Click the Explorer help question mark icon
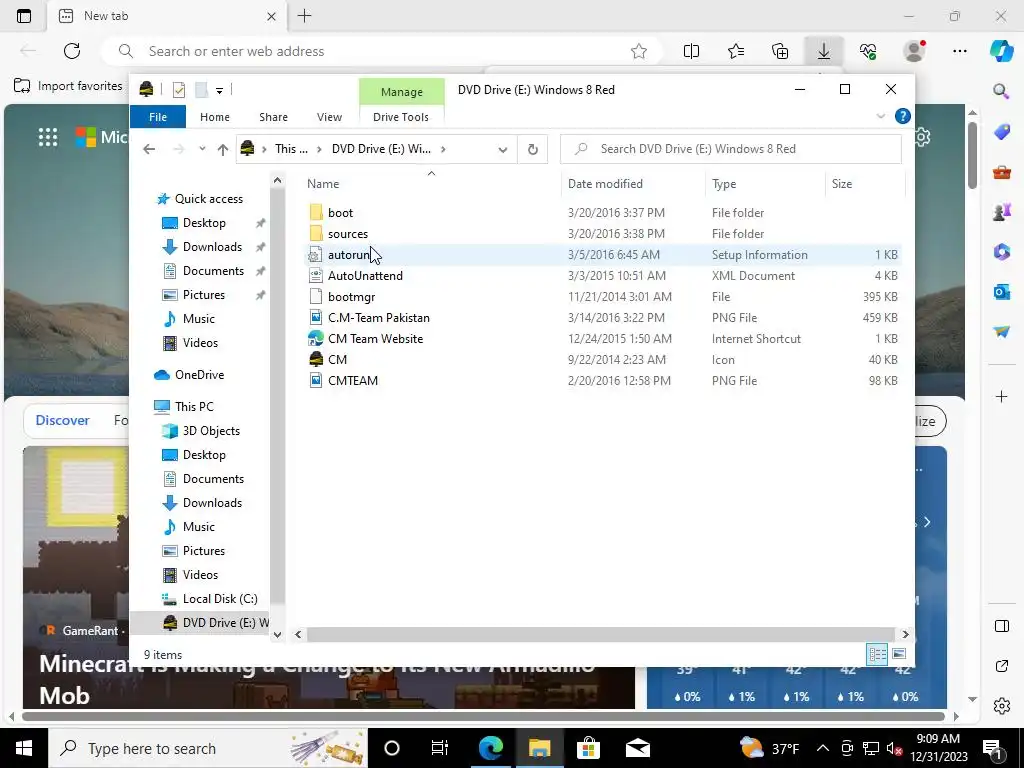This screenshot has height=768, width=1024. (x=903, y=116)
